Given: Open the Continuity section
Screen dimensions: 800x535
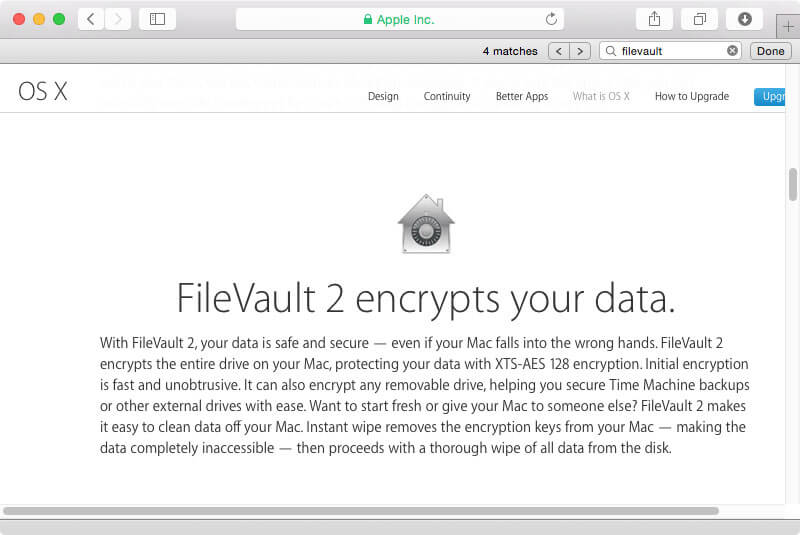Looking at the screenshot, I should click(447, 96).
